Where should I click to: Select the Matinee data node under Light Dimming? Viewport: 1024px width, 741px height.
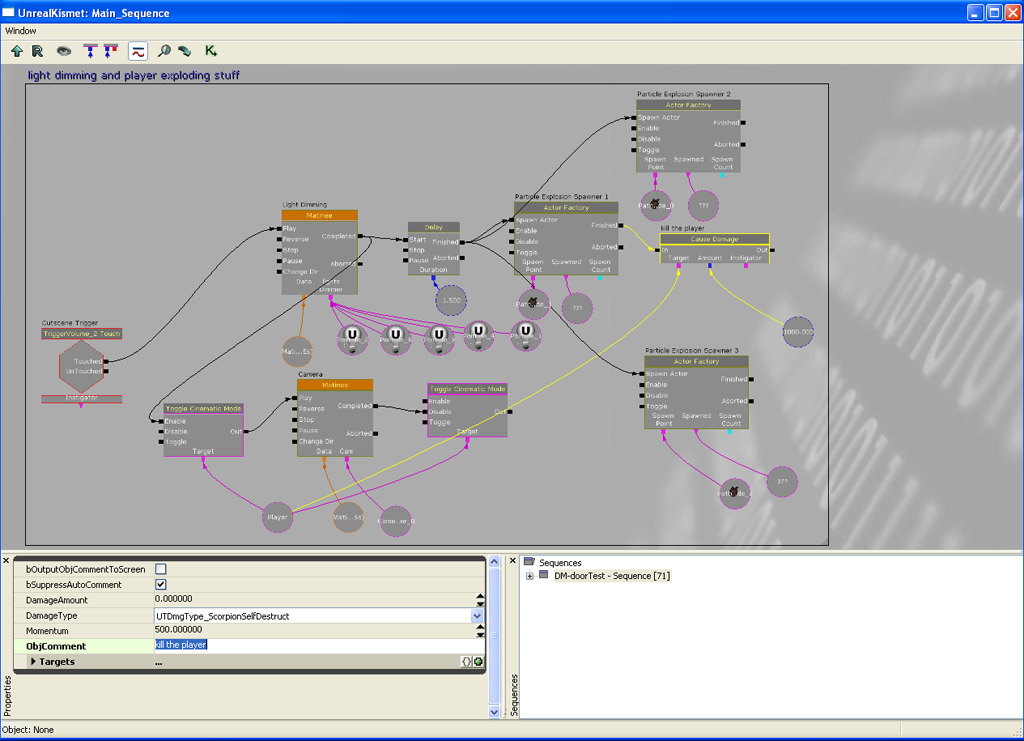click(x=297, y=351)
